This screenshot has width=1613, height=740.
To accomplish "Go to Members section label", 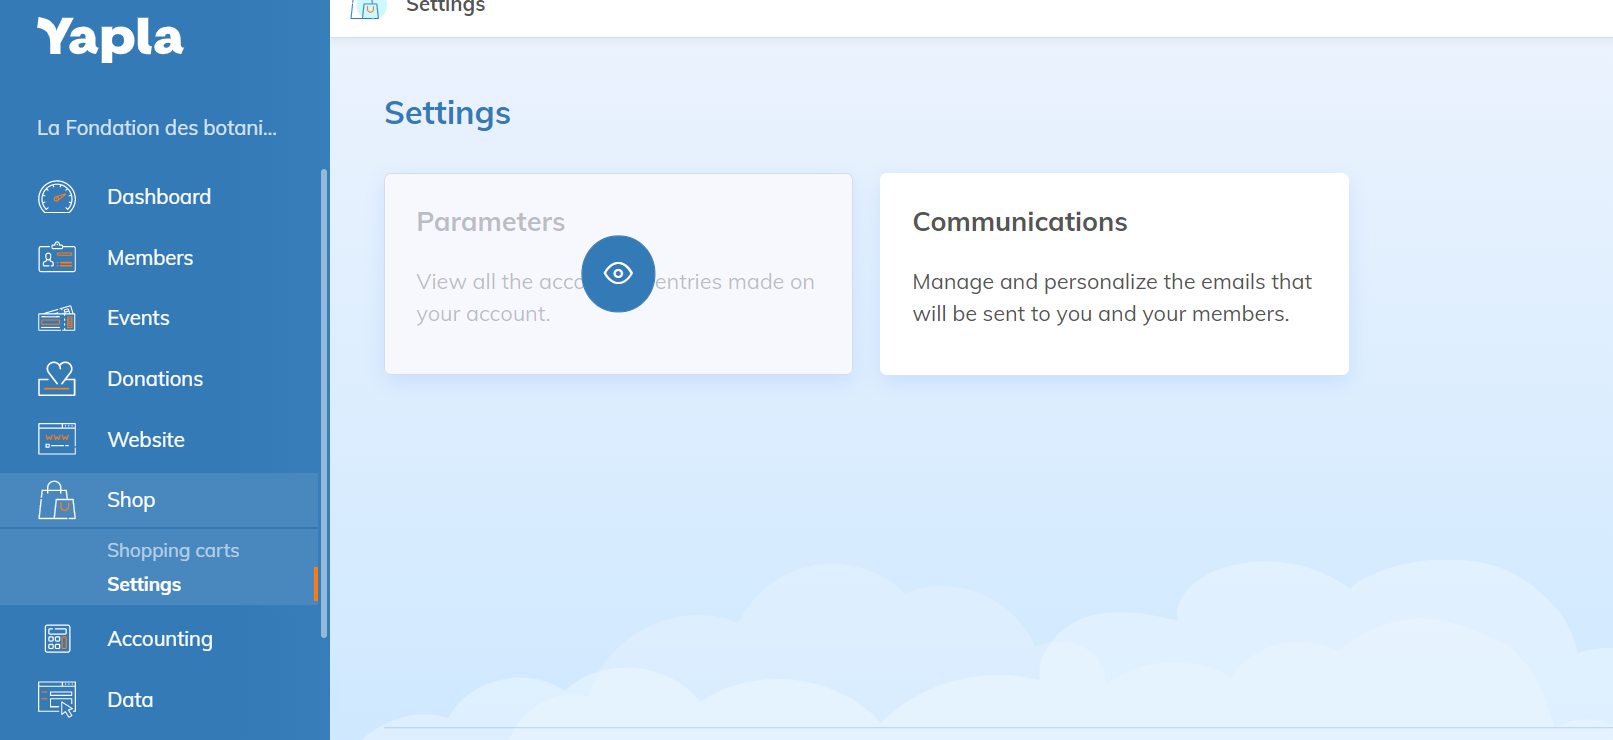I will (x=150, y=258).
